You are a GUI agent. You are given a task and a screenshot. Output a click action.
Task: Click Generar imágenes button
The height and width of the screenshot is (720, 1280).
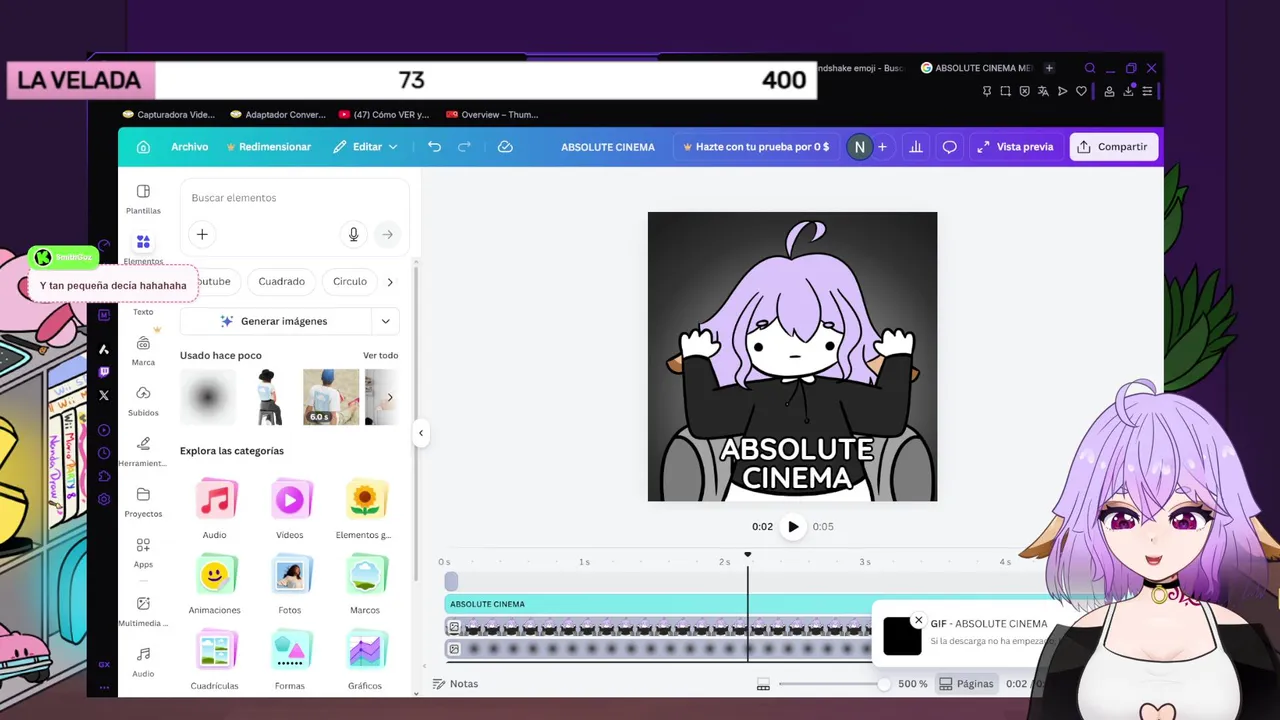point(275,321)
